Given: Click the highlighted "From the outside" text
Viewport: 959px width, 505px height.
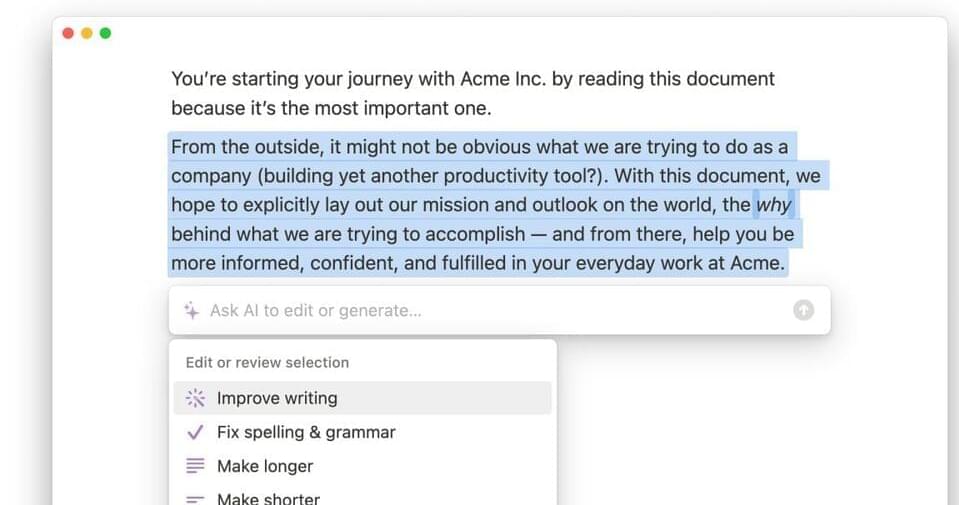Looking at the screenshot, I should 245,148.
